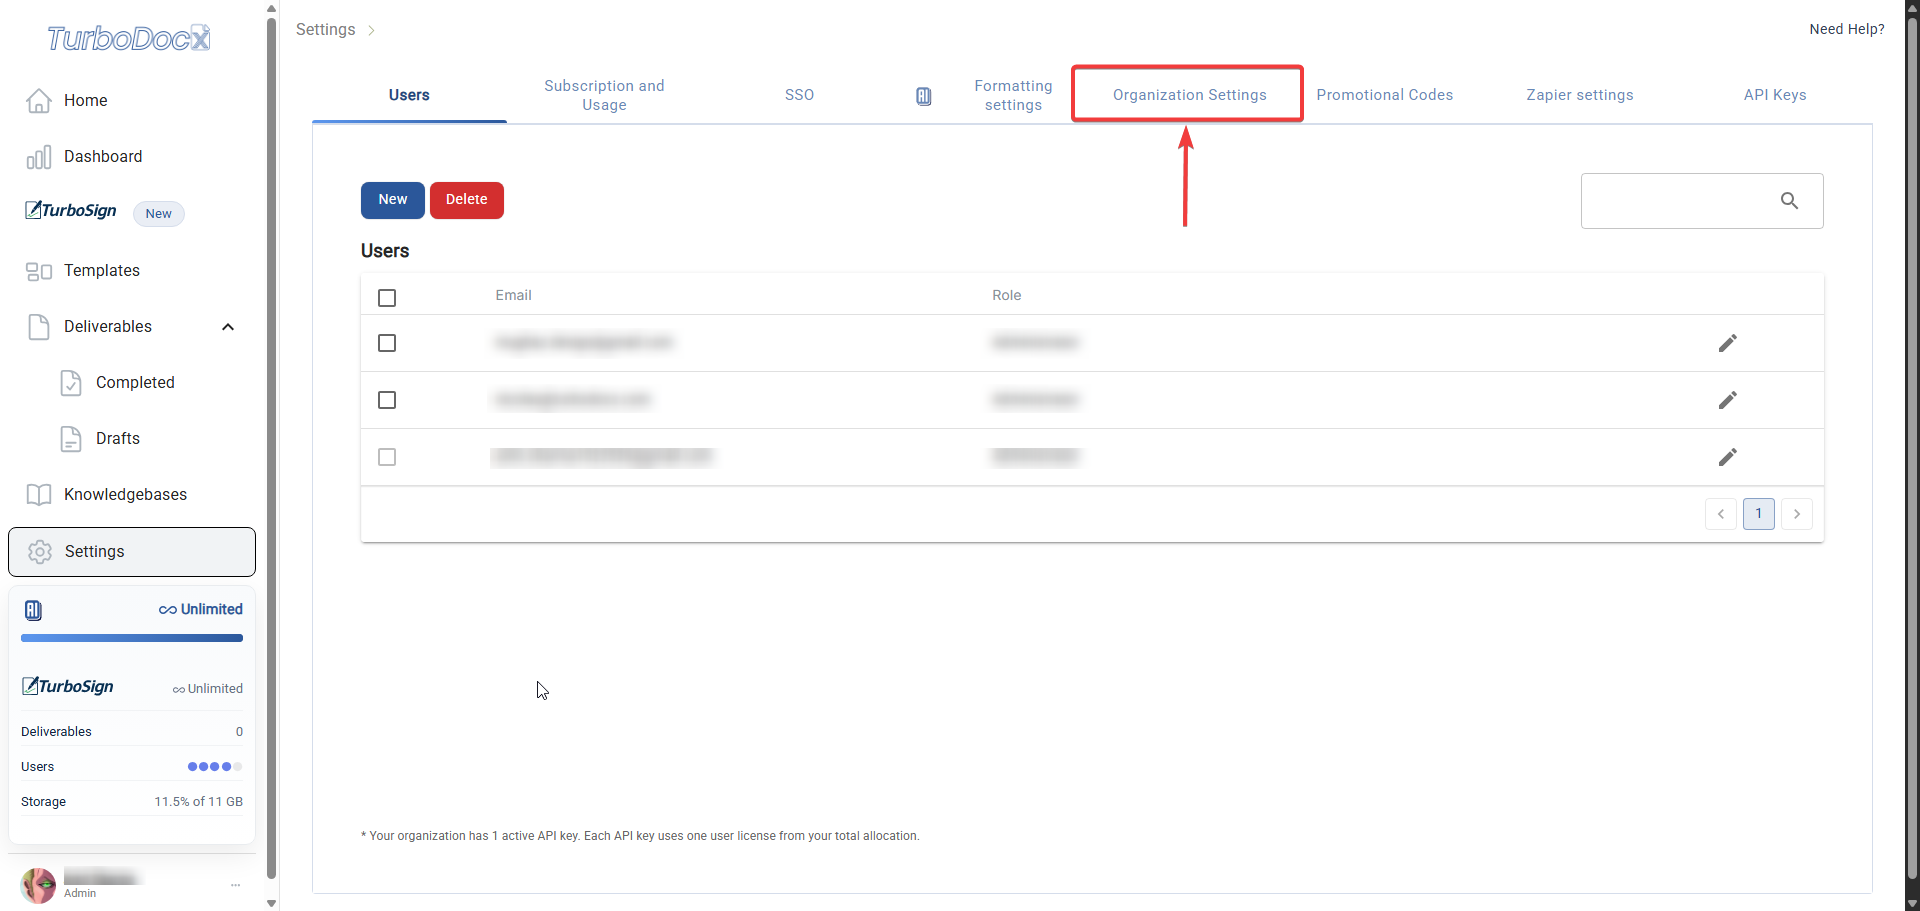Check the second user row checkbox
This screenshot has width=1920, height=911.
coord(387,400)
